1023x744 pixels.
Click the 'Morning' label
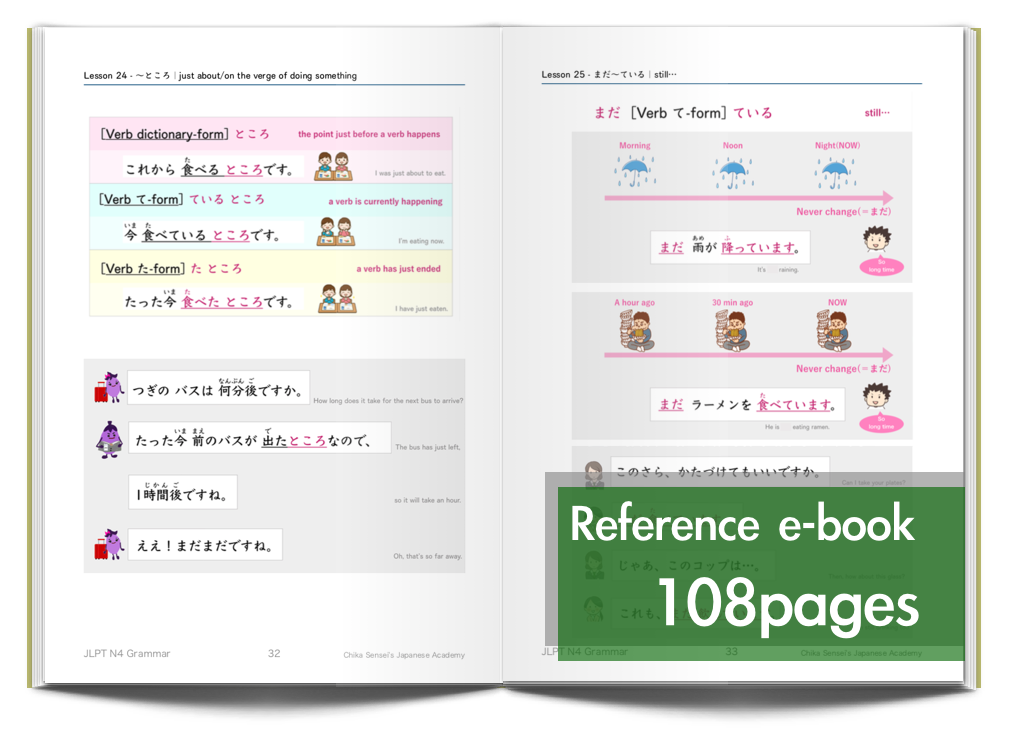[x=635, y=146]
